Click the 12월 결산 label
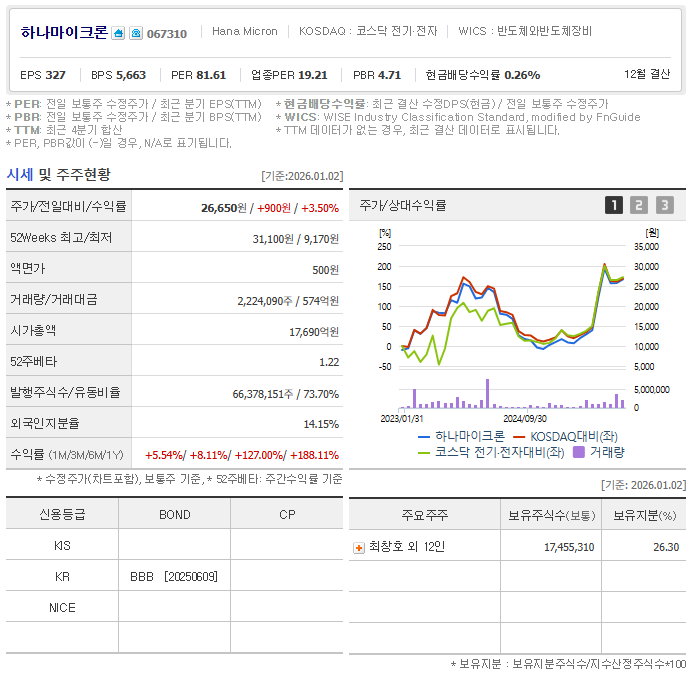692x684 pixels. point(647,74)
